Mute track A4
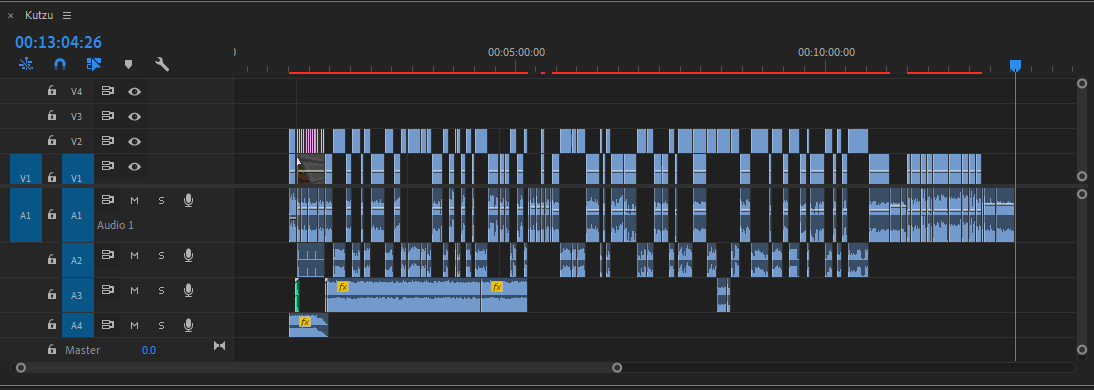Viewport: 1094px width, 390px height. (135, 325)
